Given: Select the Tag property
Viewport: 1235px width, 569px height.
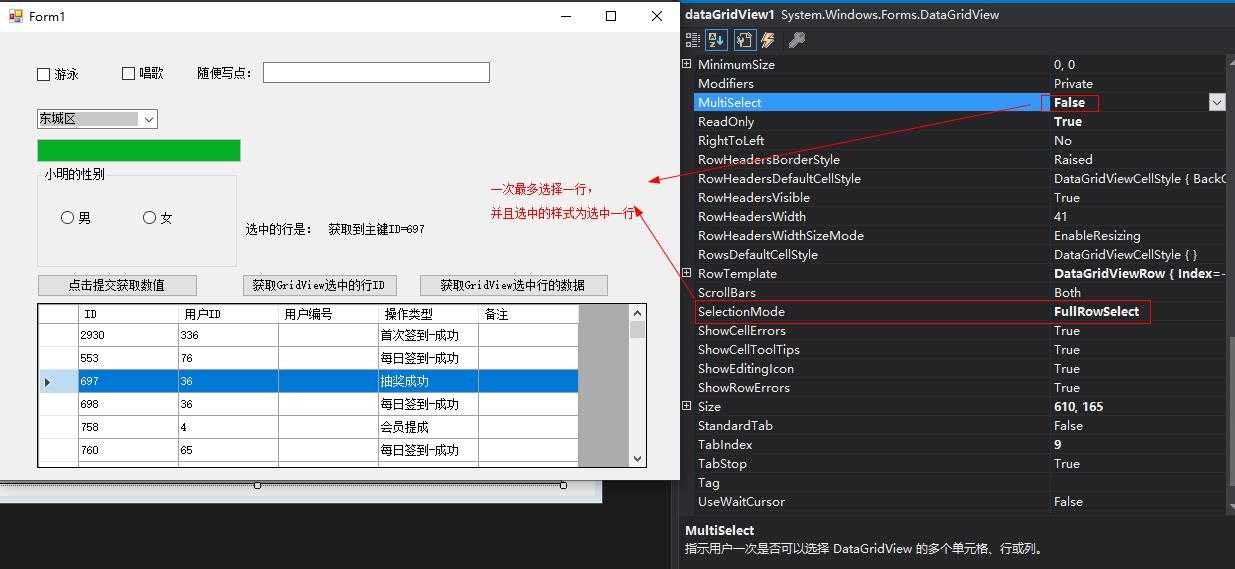Looking at the screenshot, I should pyautogui.click(x=960, y=482).
